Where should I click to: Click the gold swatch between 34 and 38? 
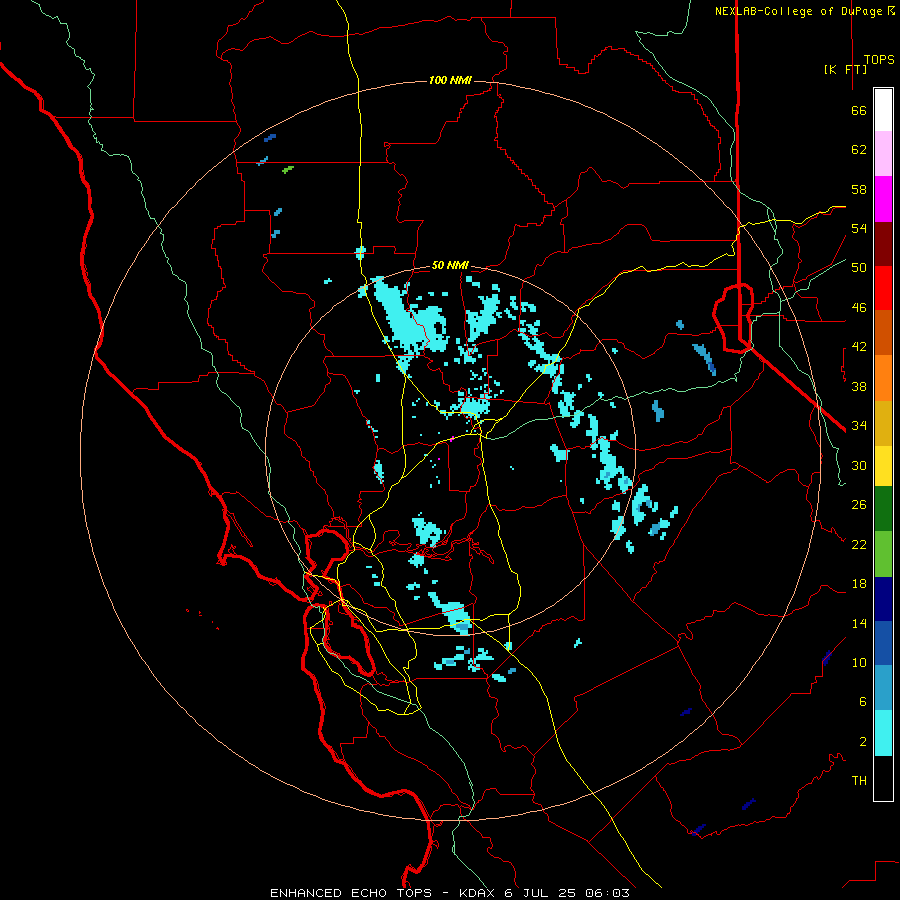pyautogui.click(x=883, y=423)
